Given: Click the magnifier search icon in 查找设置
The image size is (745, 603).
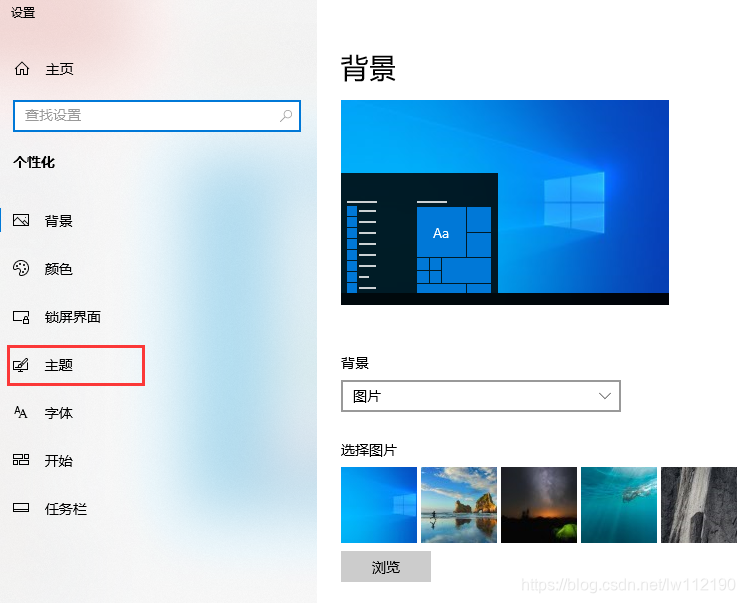Looking at the screenshot, I should (x=286, y=115).
